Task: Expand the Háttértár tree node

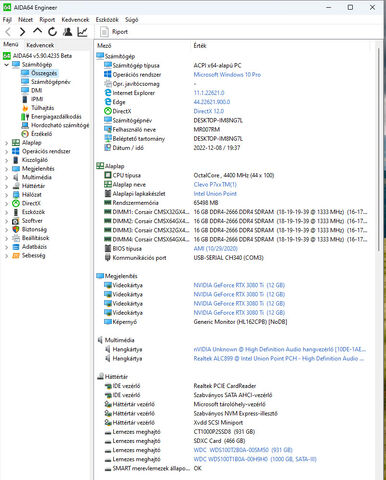Action: [7, 186]
